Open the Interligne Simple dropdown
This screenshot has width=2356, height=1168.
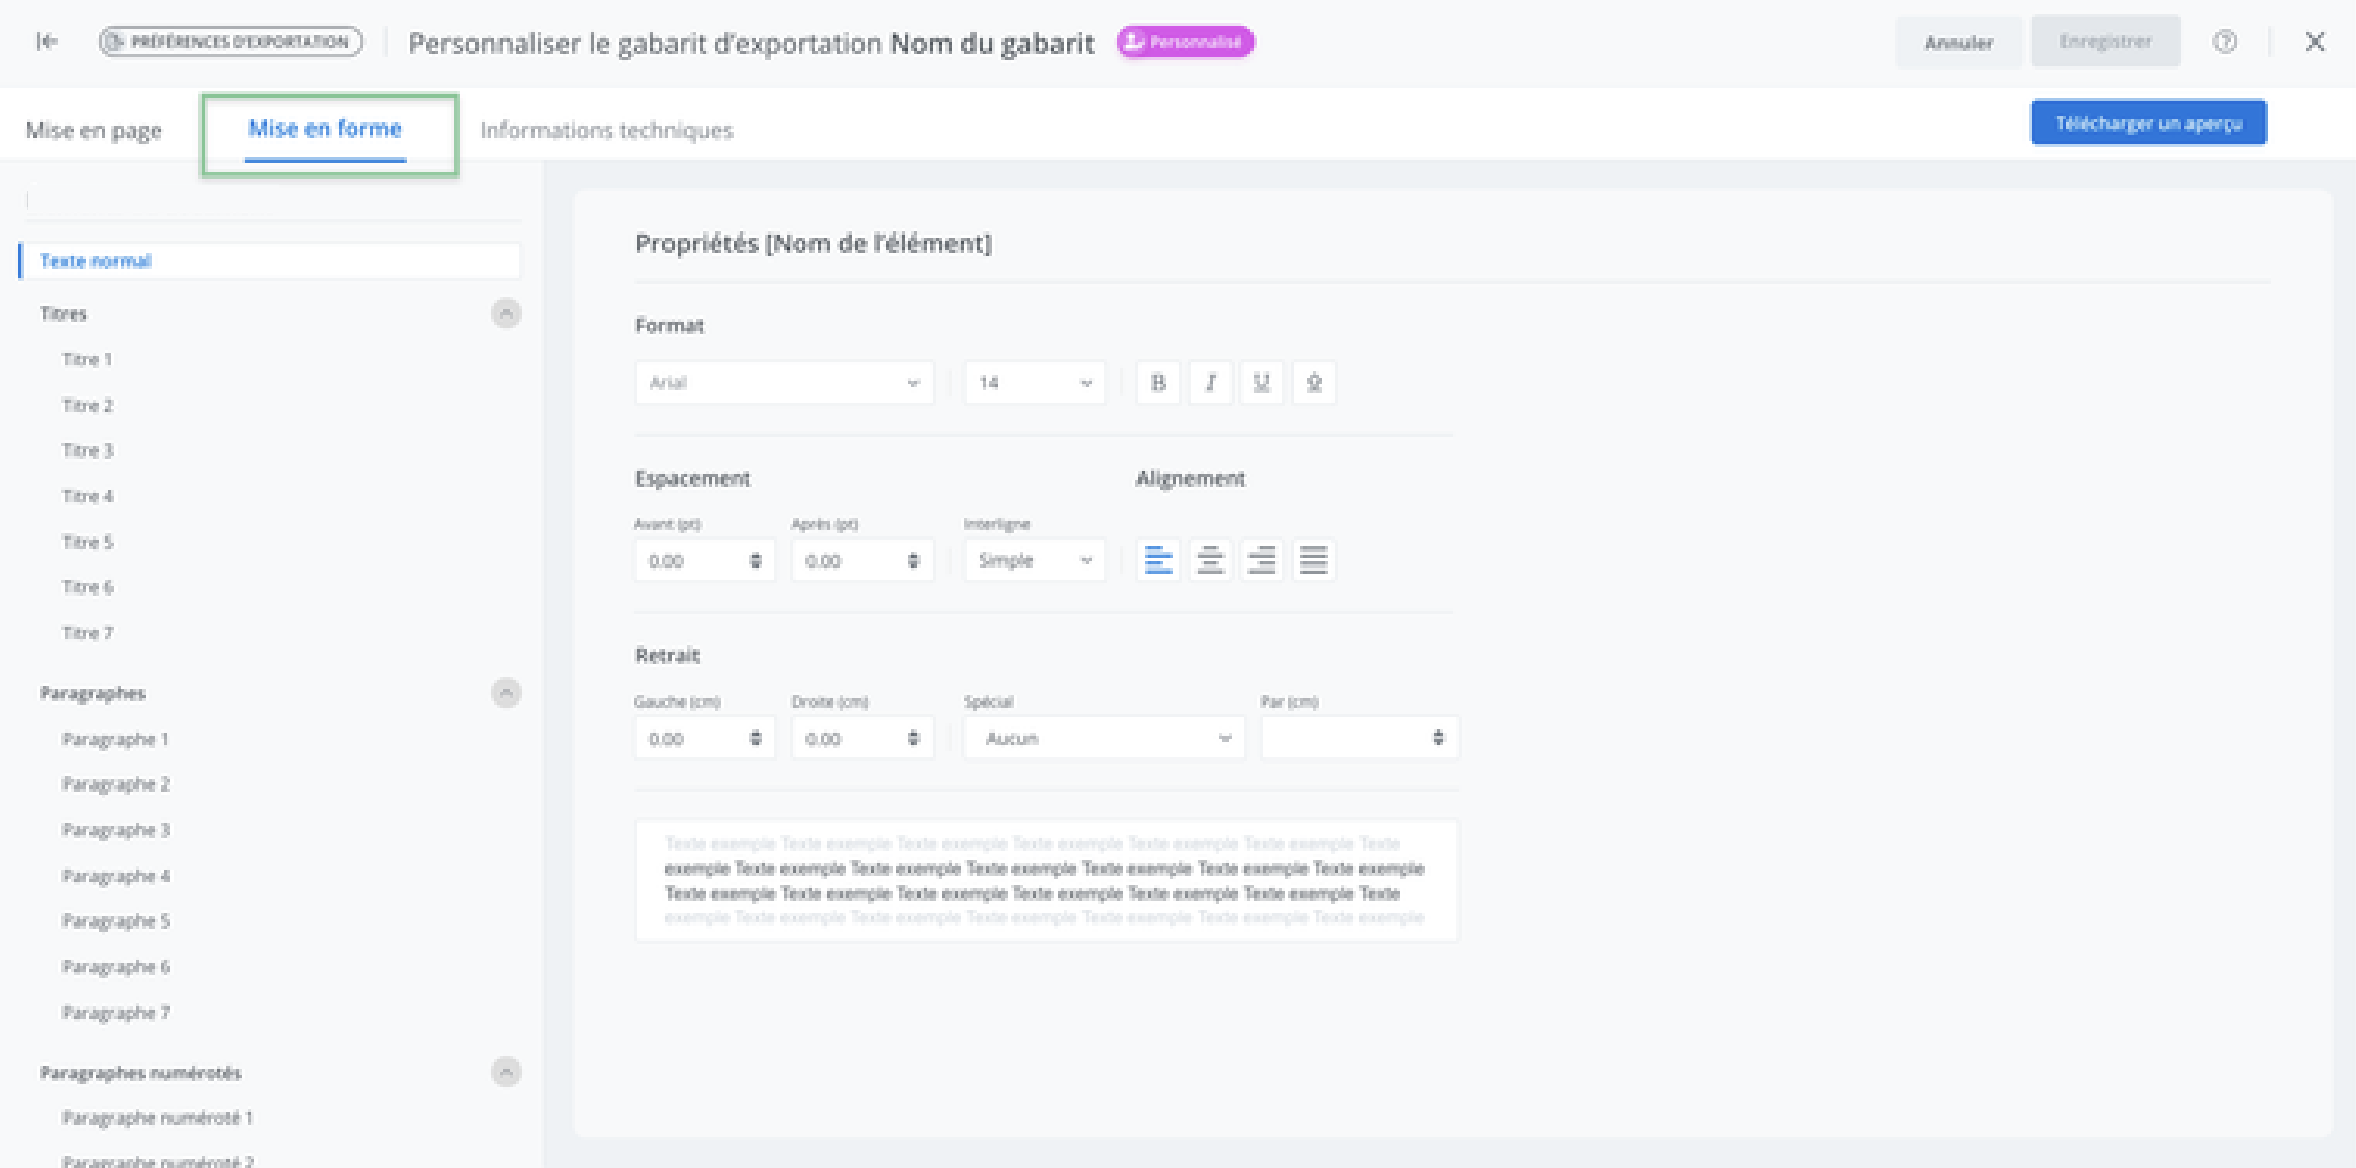coord(1035,560)
